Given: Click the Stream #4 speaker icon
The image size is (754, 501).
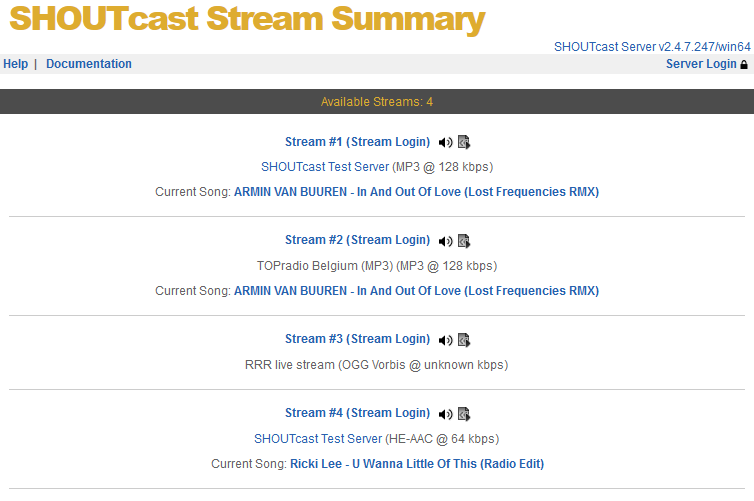Looking at the screenshot, I should coord(445,414).
